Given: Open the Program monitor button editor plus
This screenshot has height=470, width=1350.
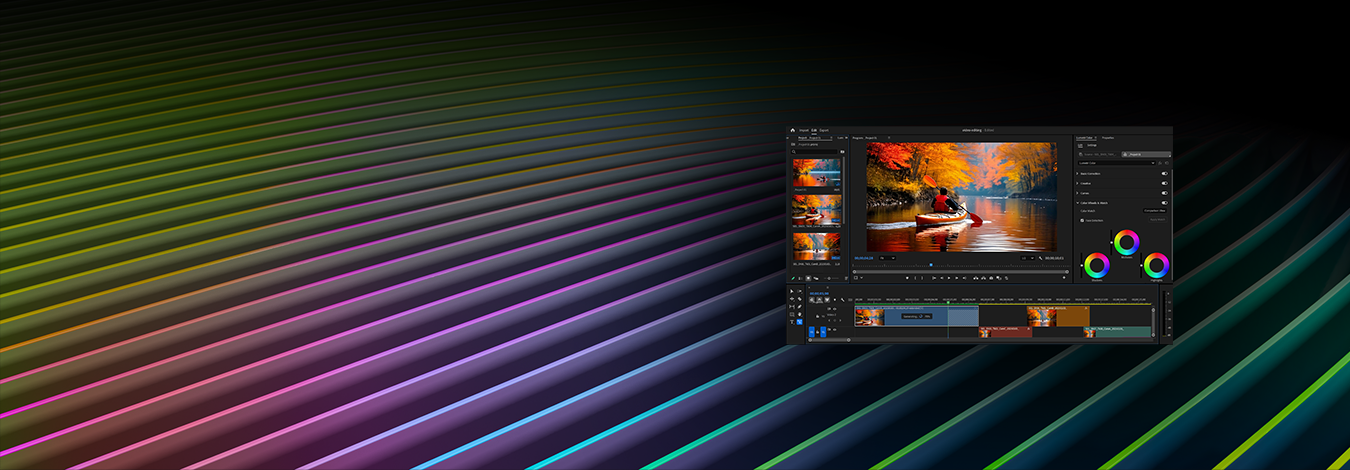Looking at the screenshot, I should point(1064,278).
